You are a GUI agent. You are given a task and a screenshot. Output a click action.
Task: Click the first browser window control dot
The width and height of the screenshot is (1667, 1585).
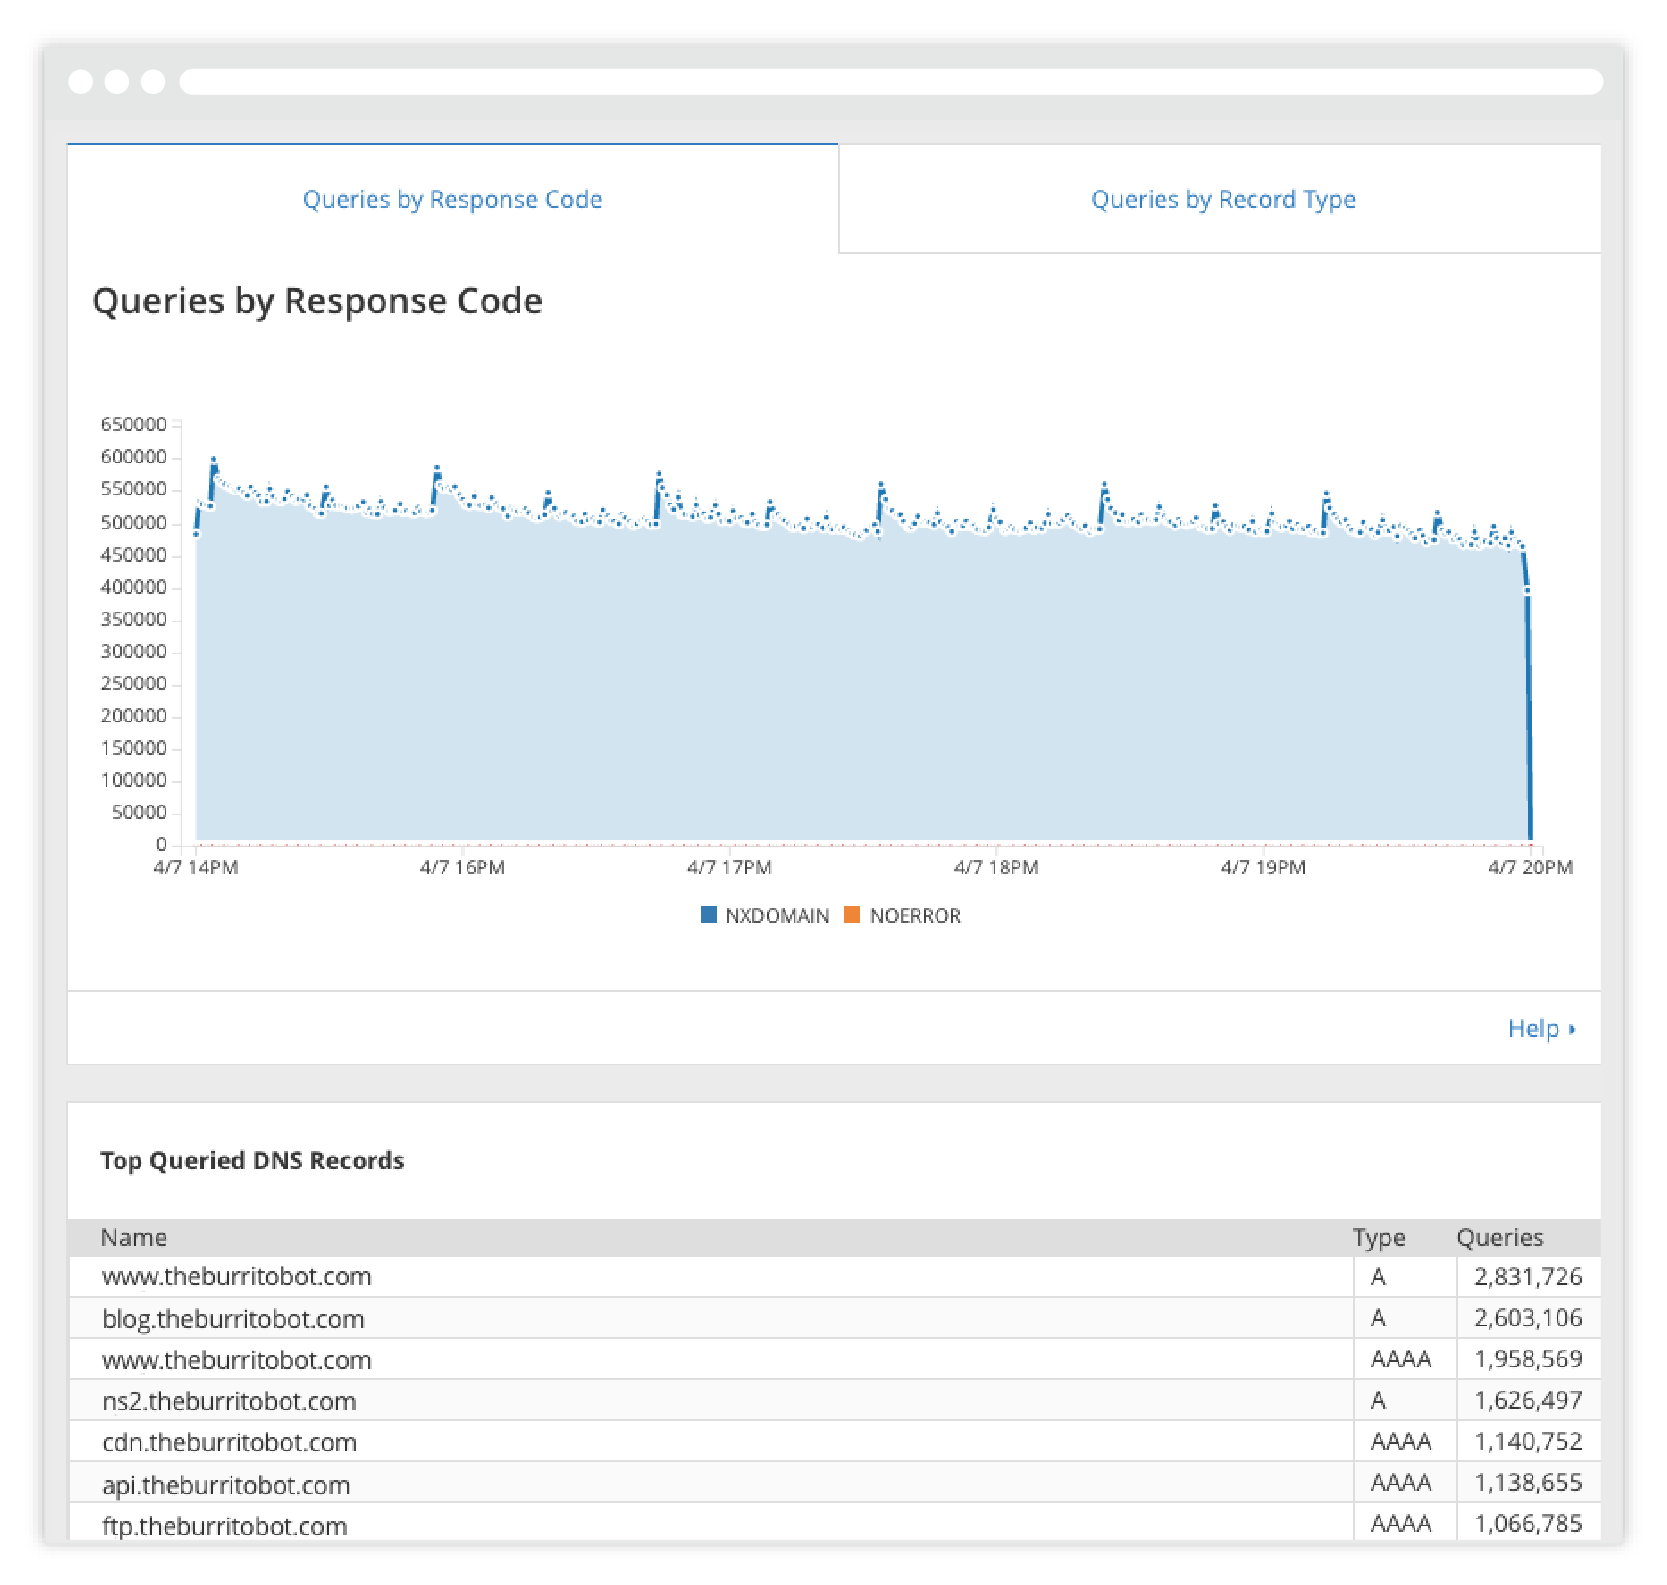pos(81,82)
